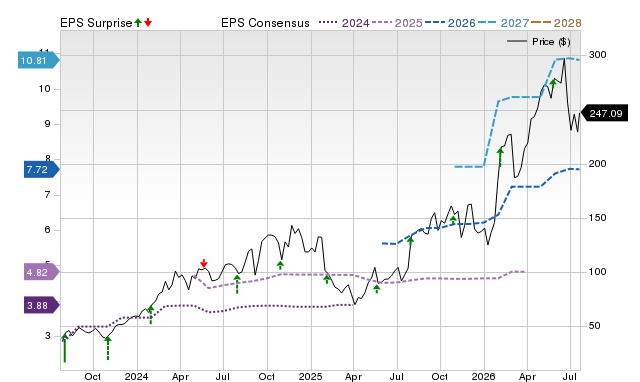Select the 7.72 value tag
This screenshot has height=382, width=640.
41,169
